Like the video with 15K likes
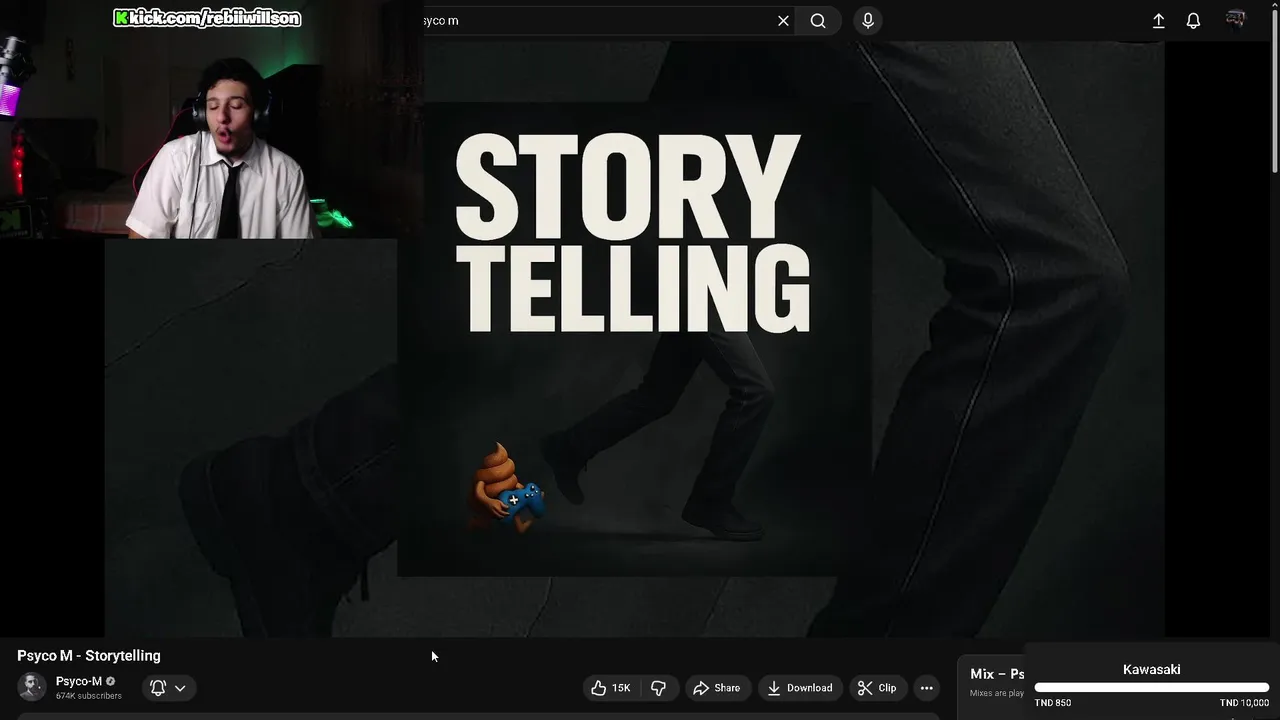The image size is (1280, 720). point(610,688)
